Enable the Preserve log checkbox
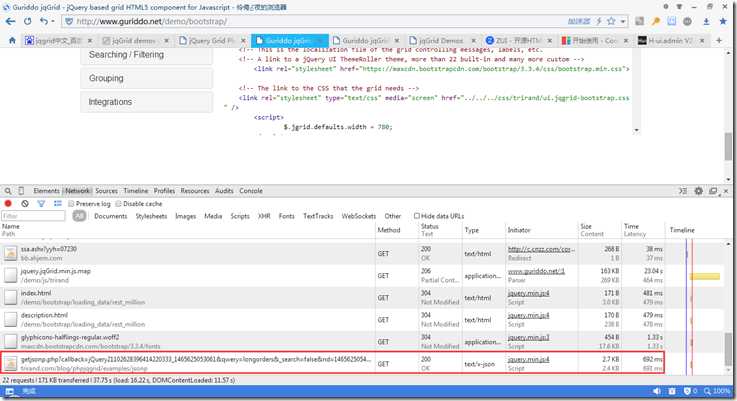737x401 pixels. pyautogui.click(x=70, y=203)
